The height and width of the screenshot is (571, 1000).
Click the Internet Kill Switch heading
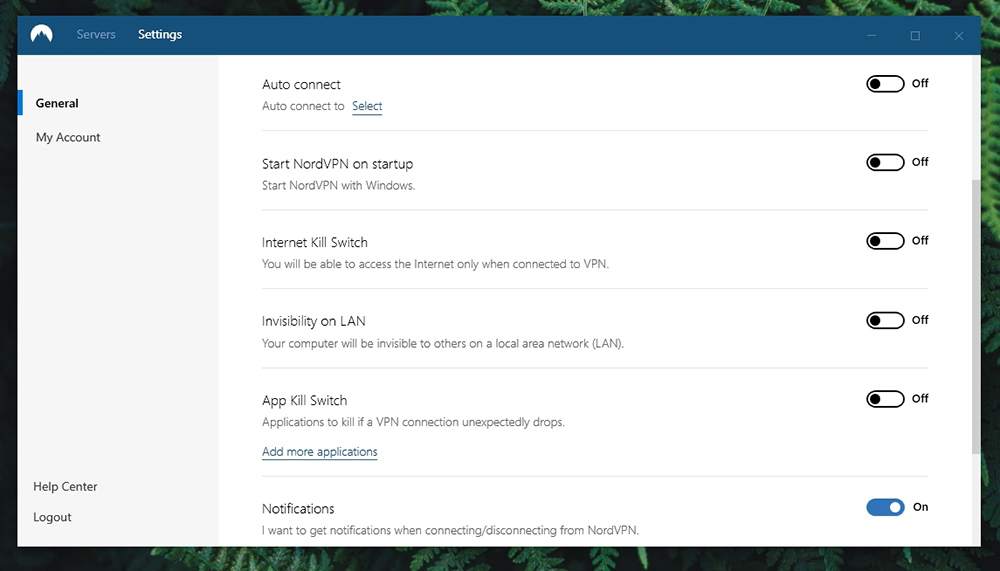(314, 242)
